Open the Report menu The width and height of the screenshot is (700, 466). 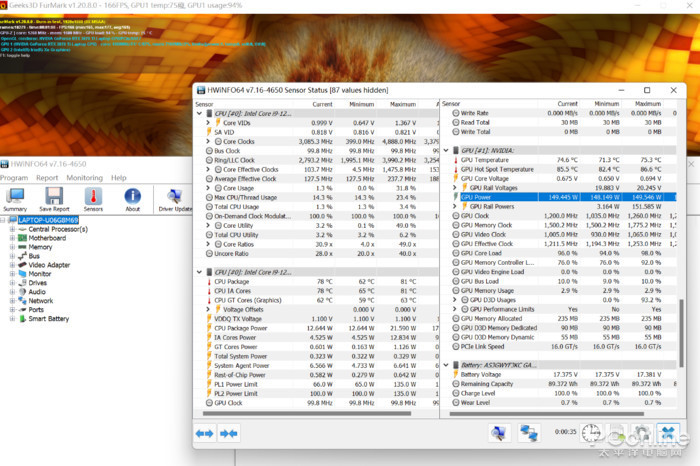(x=48, y=177)
